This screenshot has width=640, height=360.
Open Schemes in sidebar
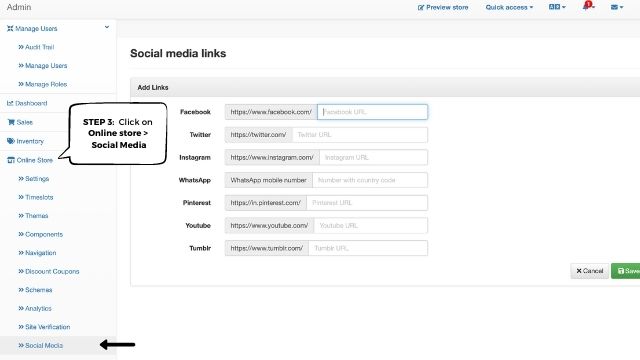35,290
